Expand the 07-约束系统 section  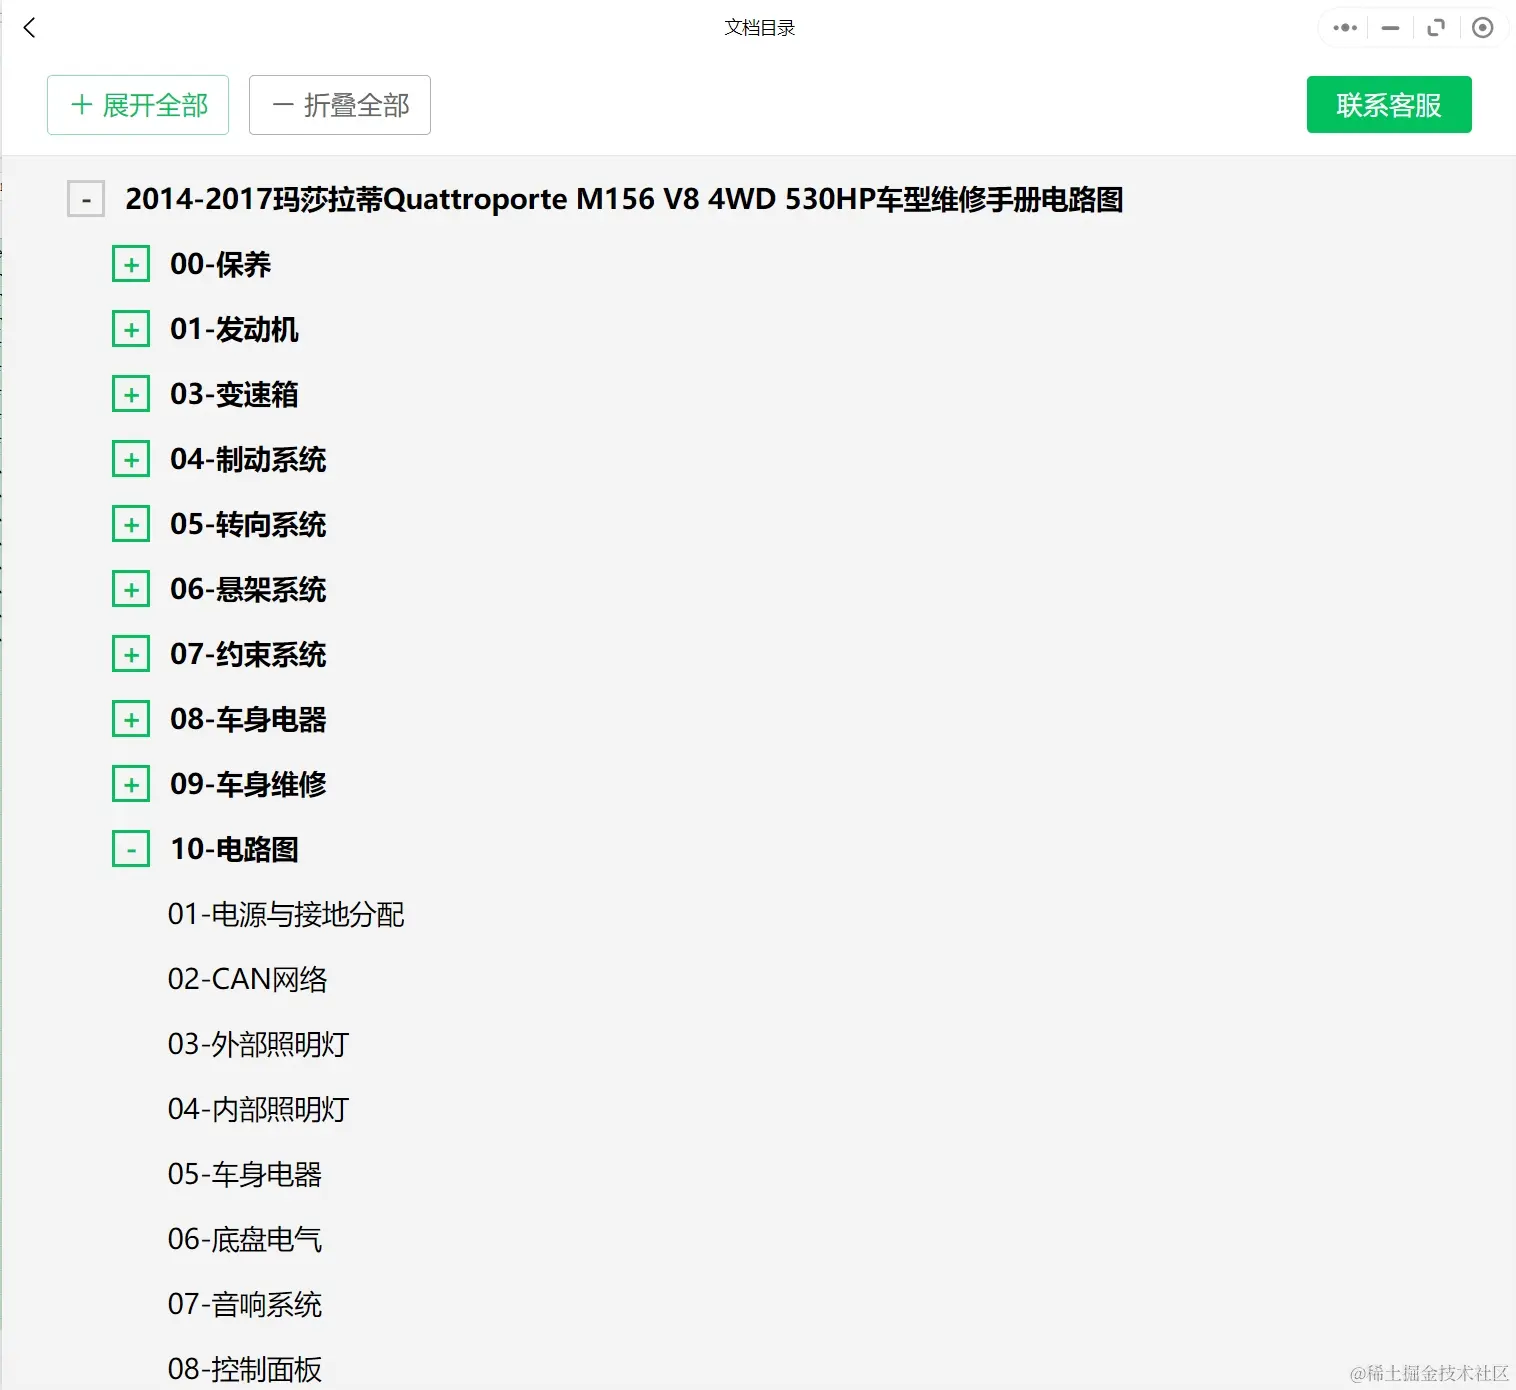click(131, 654)
